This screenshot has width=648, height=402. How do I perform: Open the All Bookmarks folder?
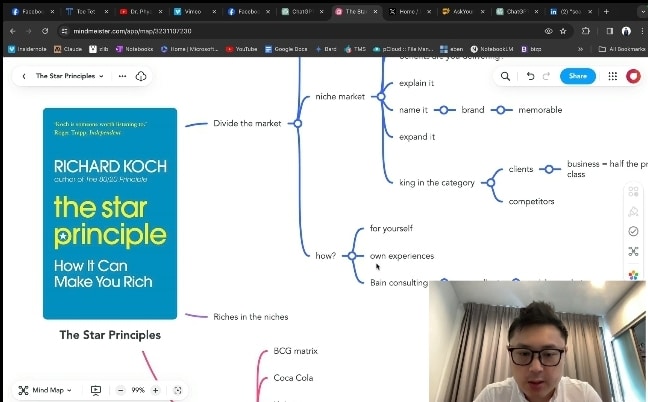coord(622,49)
